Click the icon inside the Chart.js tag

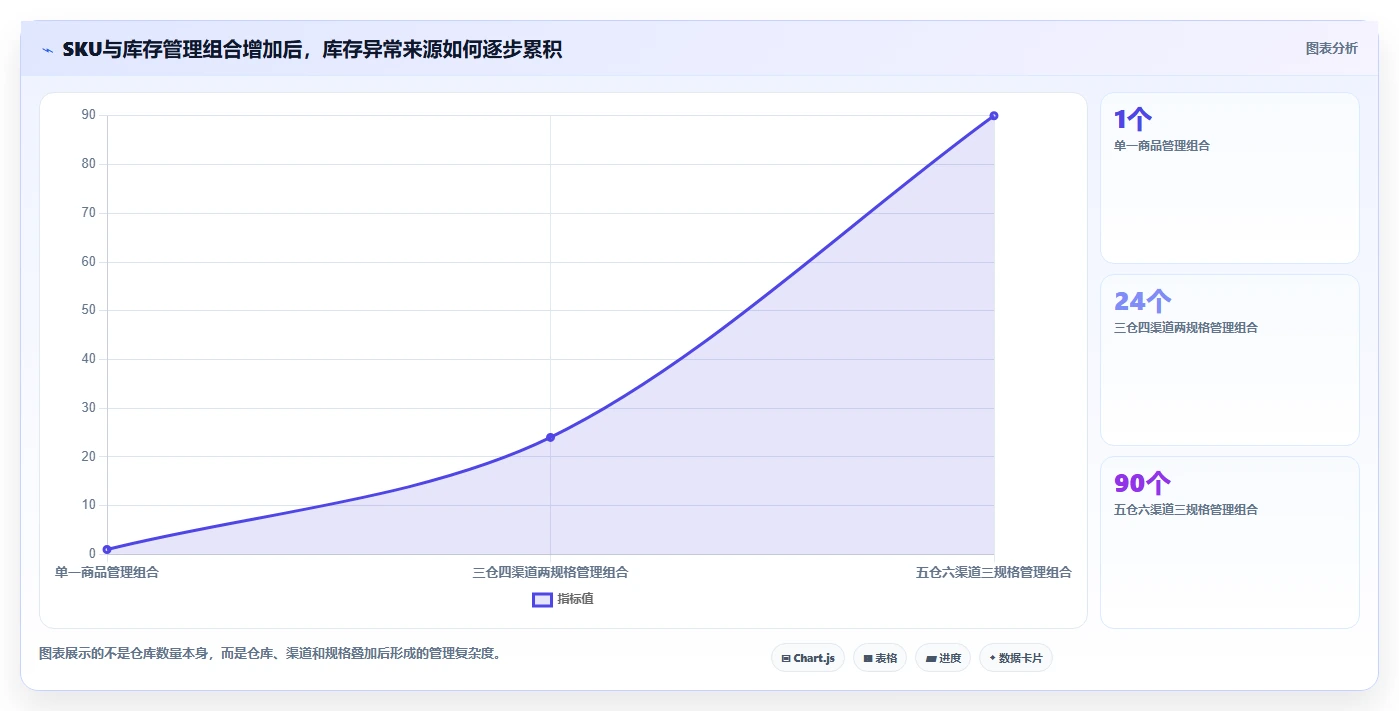click(x=786, y=659)
